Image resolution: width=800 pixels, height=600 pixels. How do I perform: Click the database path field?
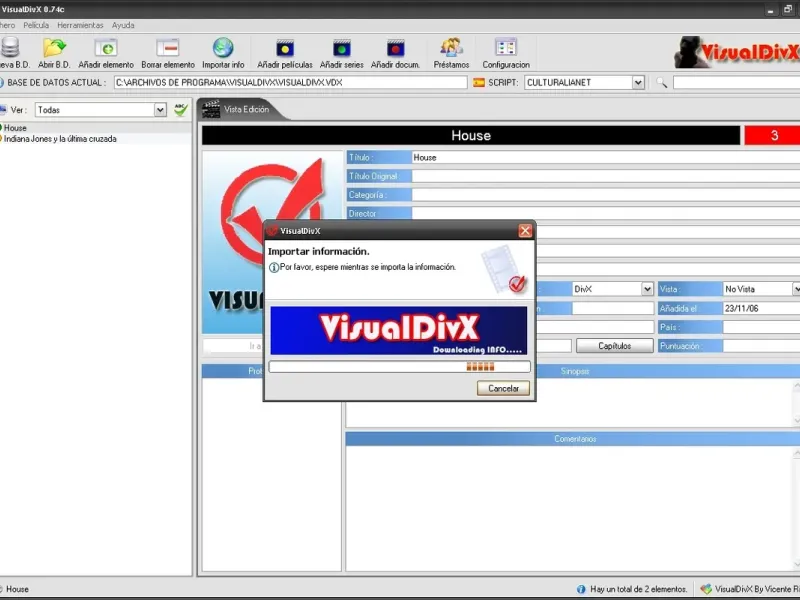point(290,82)
